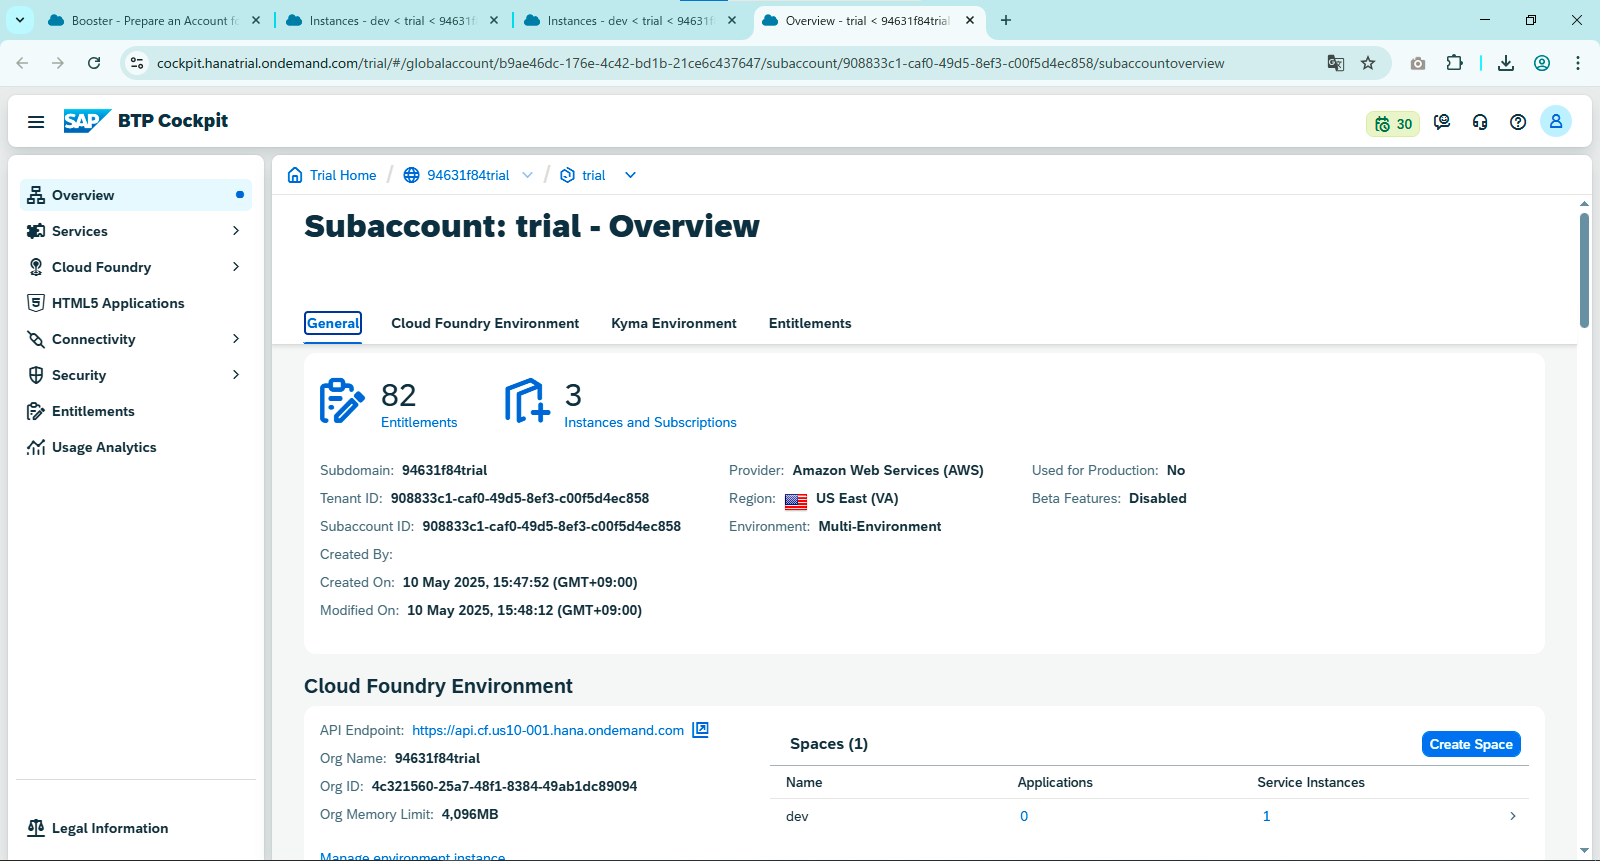Click the Services puzzle icon

tap(36, 231)
